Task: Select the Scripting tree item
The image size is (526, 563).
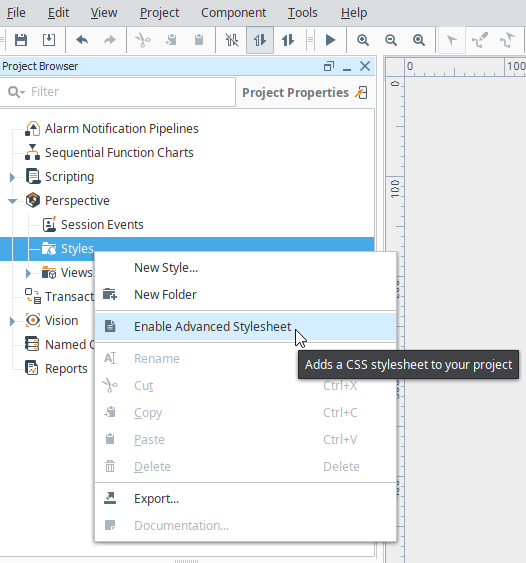Action: coord(70,177)
